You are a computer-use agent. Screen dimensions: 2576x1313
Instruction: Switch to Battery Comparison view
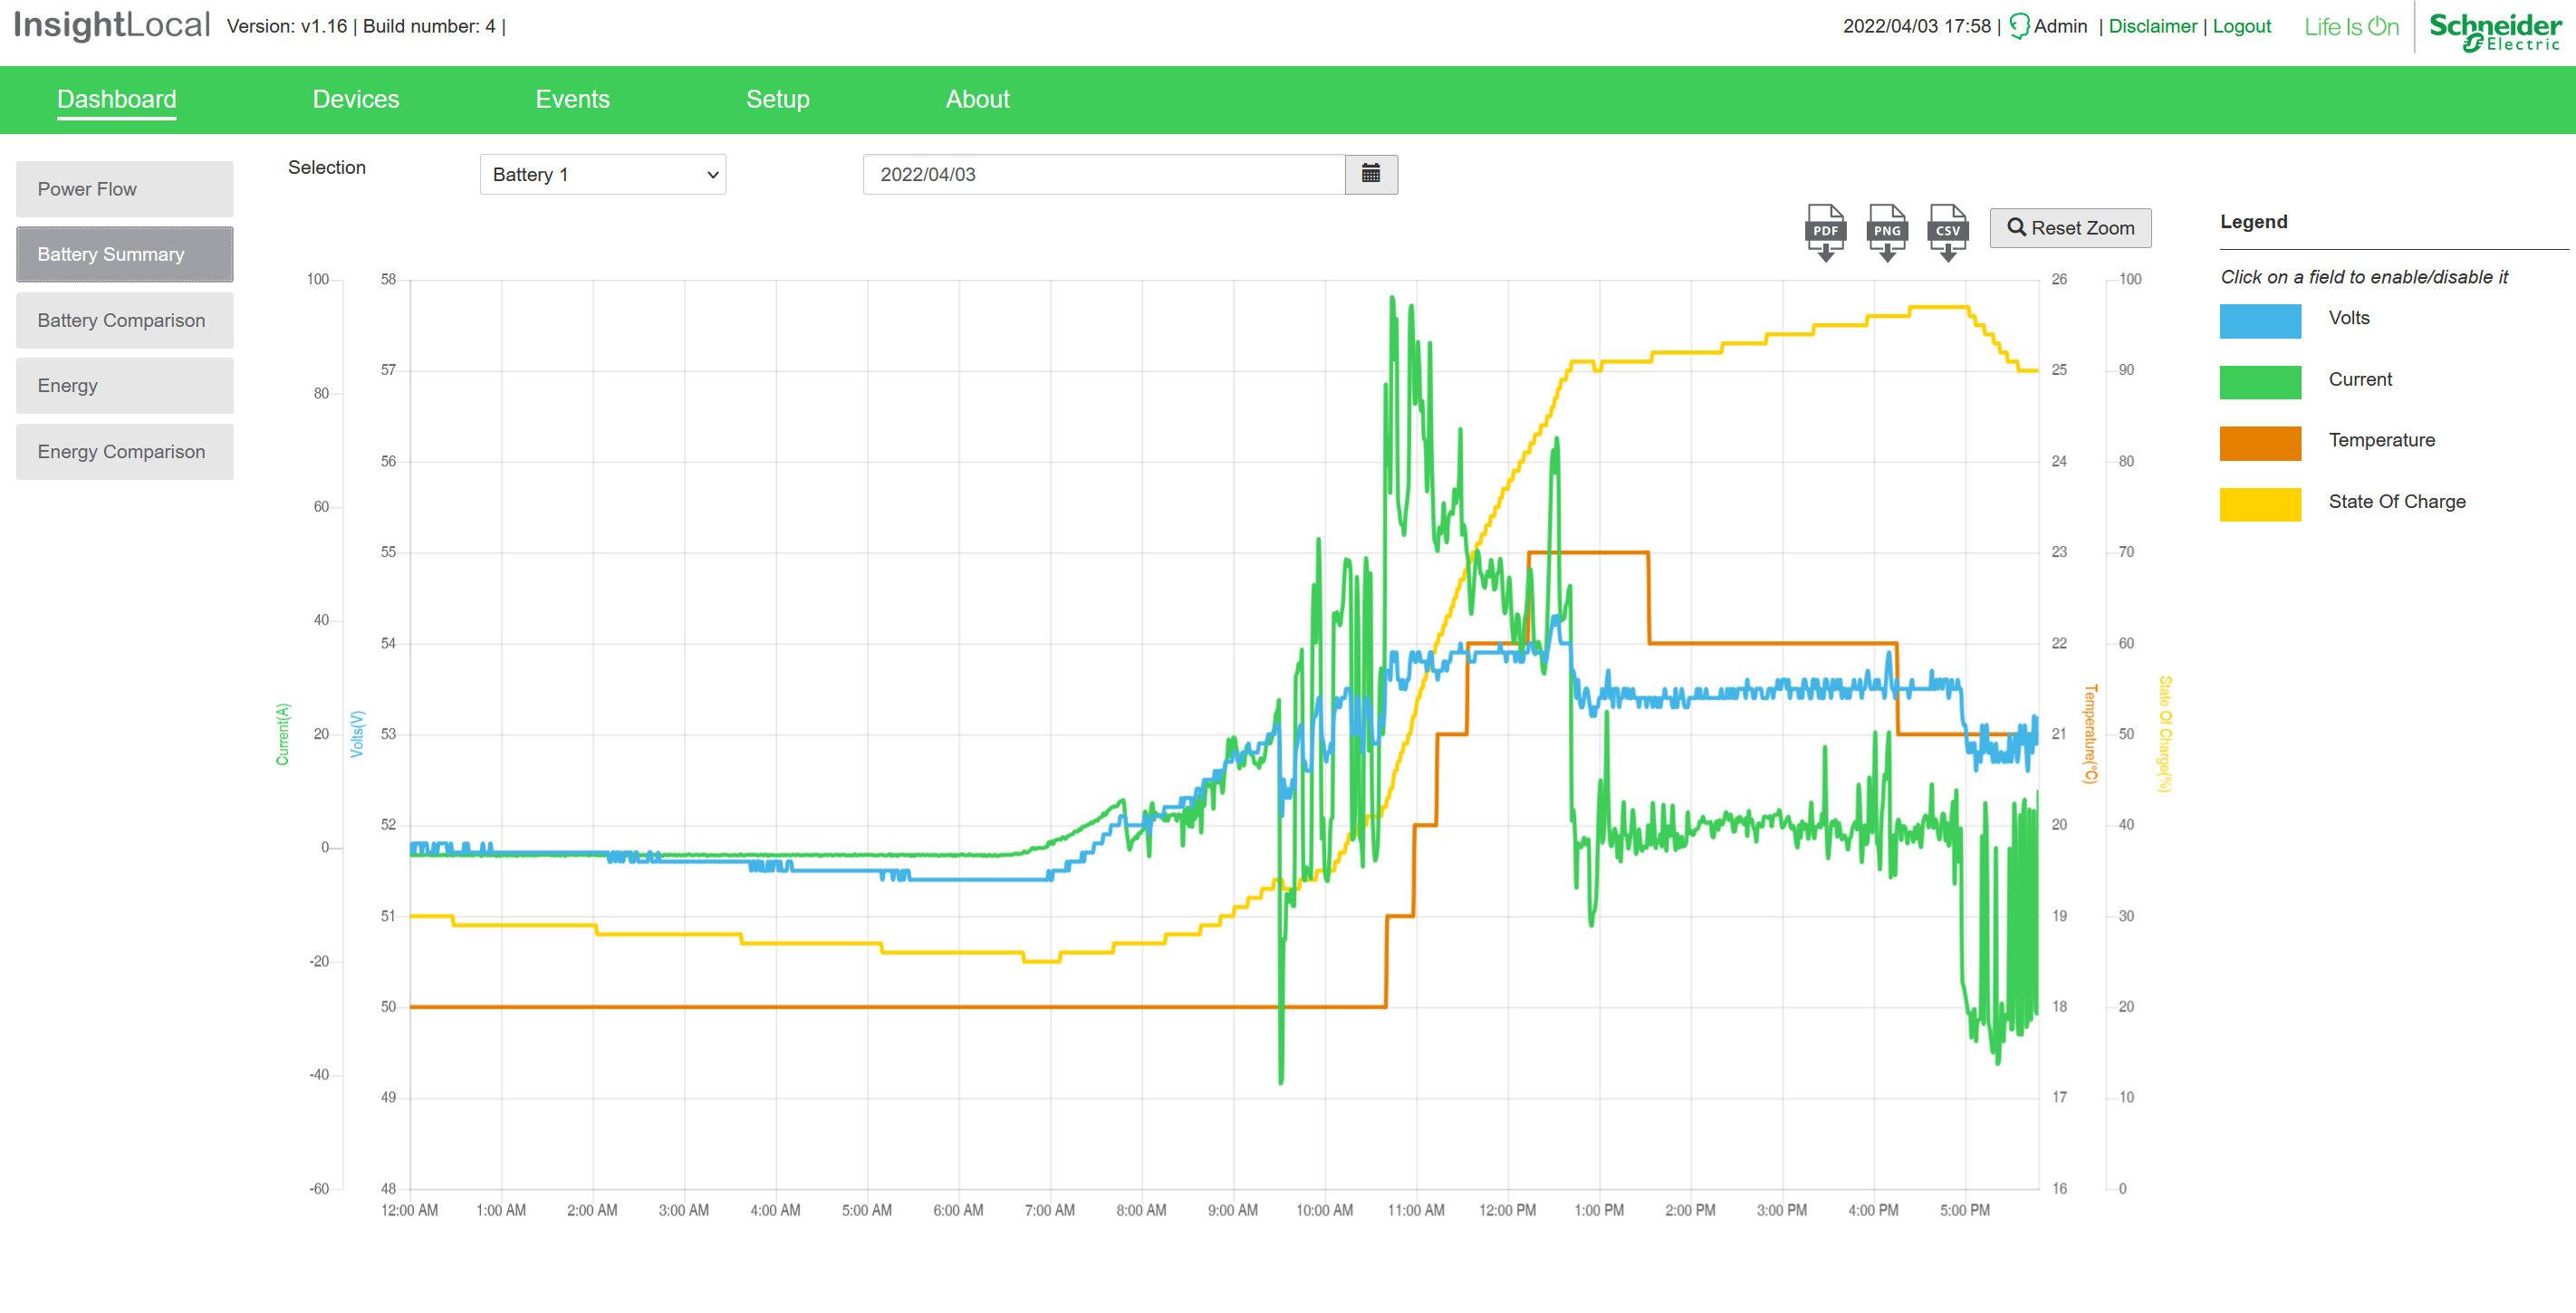[x=124, y=320]
